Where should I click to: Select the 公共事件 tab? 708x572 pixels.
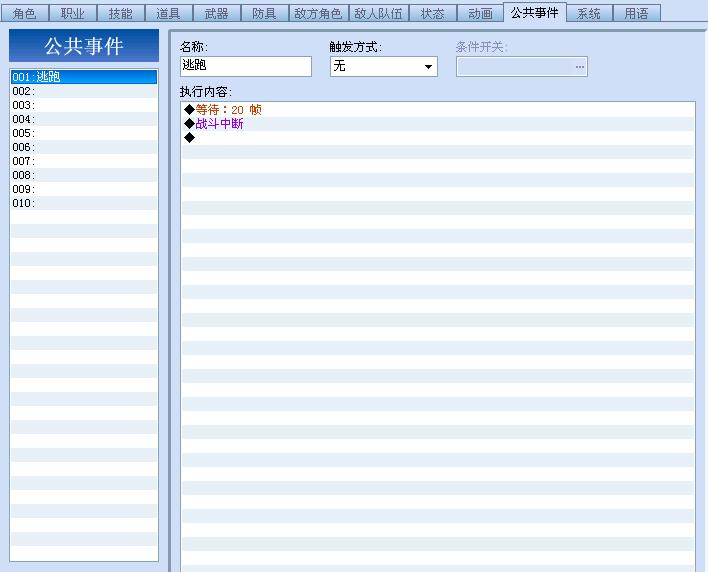point(535,12)
